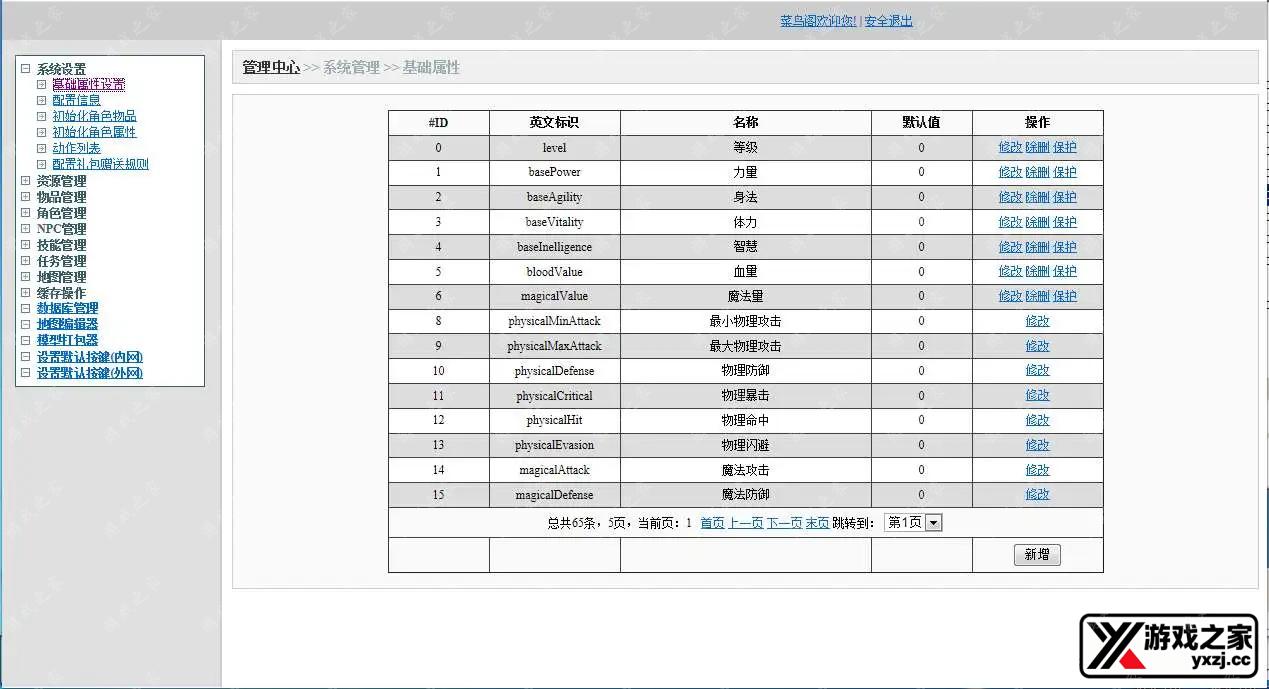This screenshot has width=1269, height=689.
Task: Click the YX 游戏之家 logo
Action: click(1168, 646)
